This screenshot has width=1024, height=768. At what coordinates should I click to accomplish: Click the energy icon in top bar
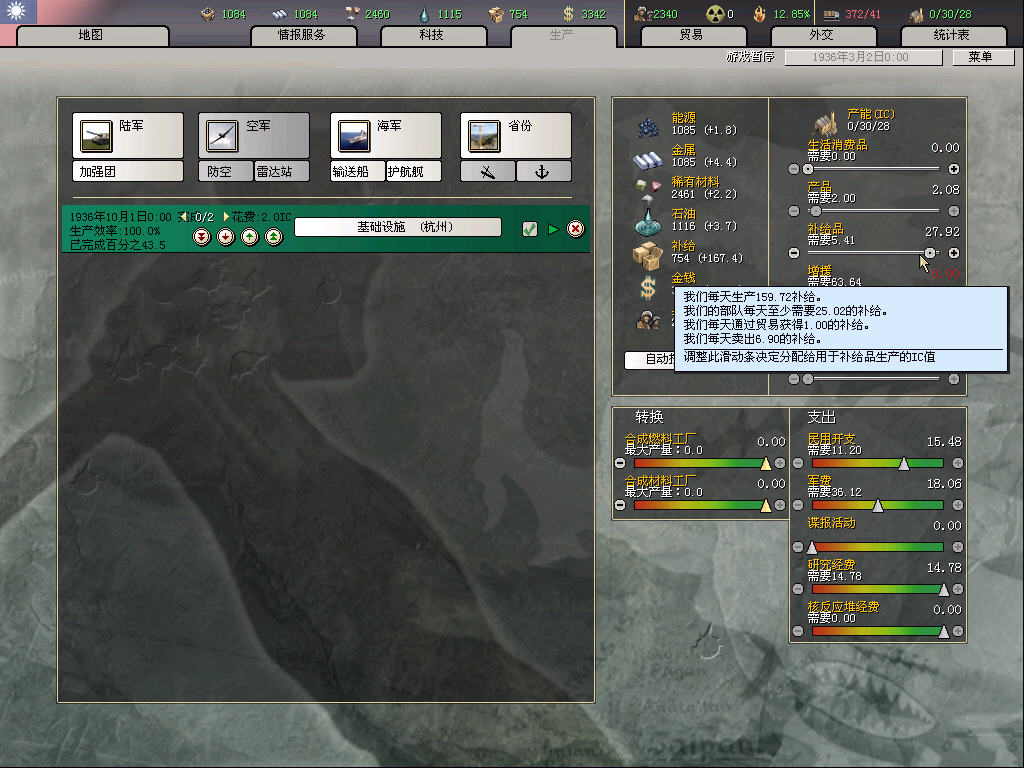tap(208, 14)
